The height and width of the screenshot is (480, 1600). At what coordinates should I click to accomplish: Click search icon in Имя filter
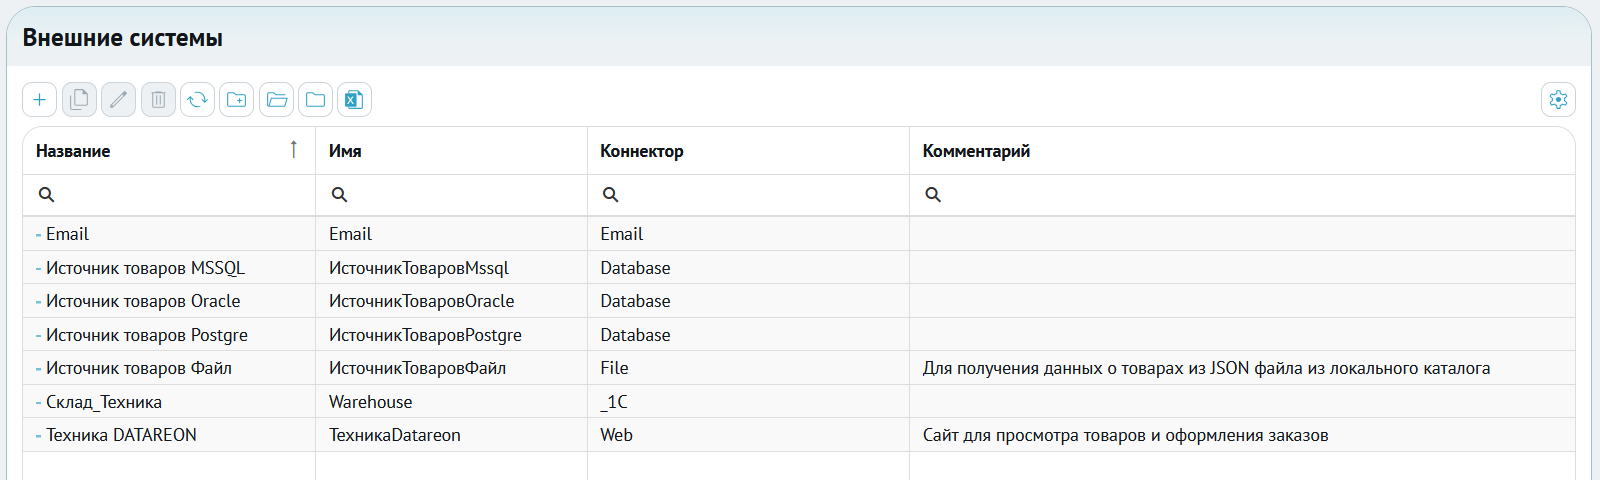tap(339, 194)
